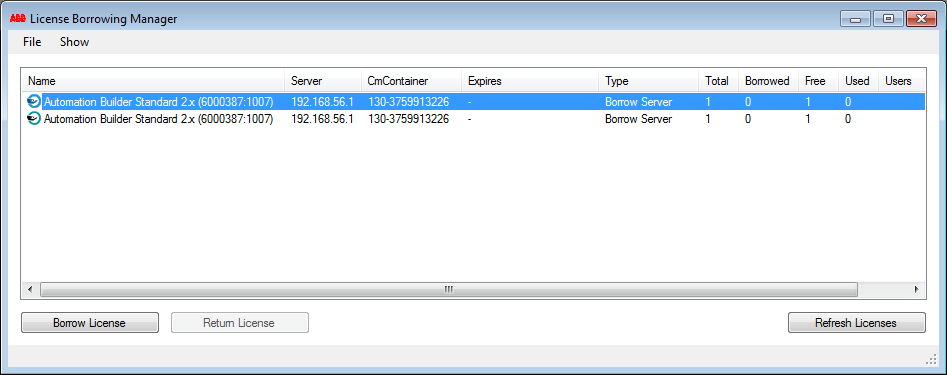Click the ABB logo in the title bar
Image resolution: width=947 pixels, height=375 pixels.
coord(18,19)
